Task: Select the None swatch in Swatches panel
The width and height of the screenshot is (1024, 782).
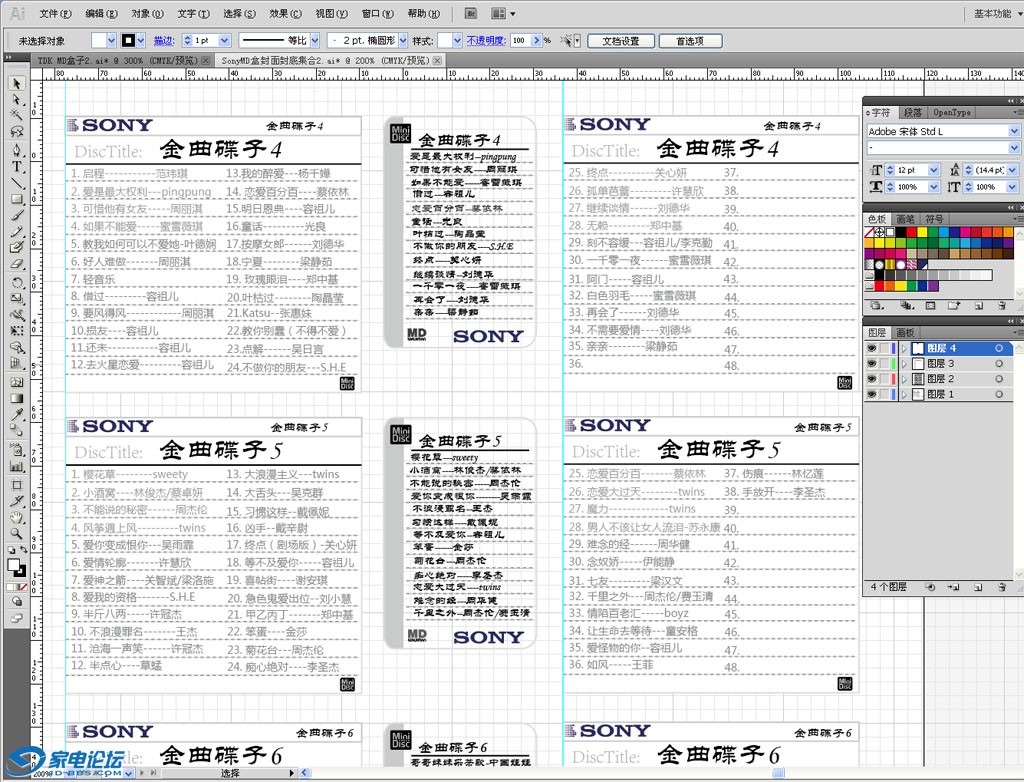Action: [x=869, y=232]
